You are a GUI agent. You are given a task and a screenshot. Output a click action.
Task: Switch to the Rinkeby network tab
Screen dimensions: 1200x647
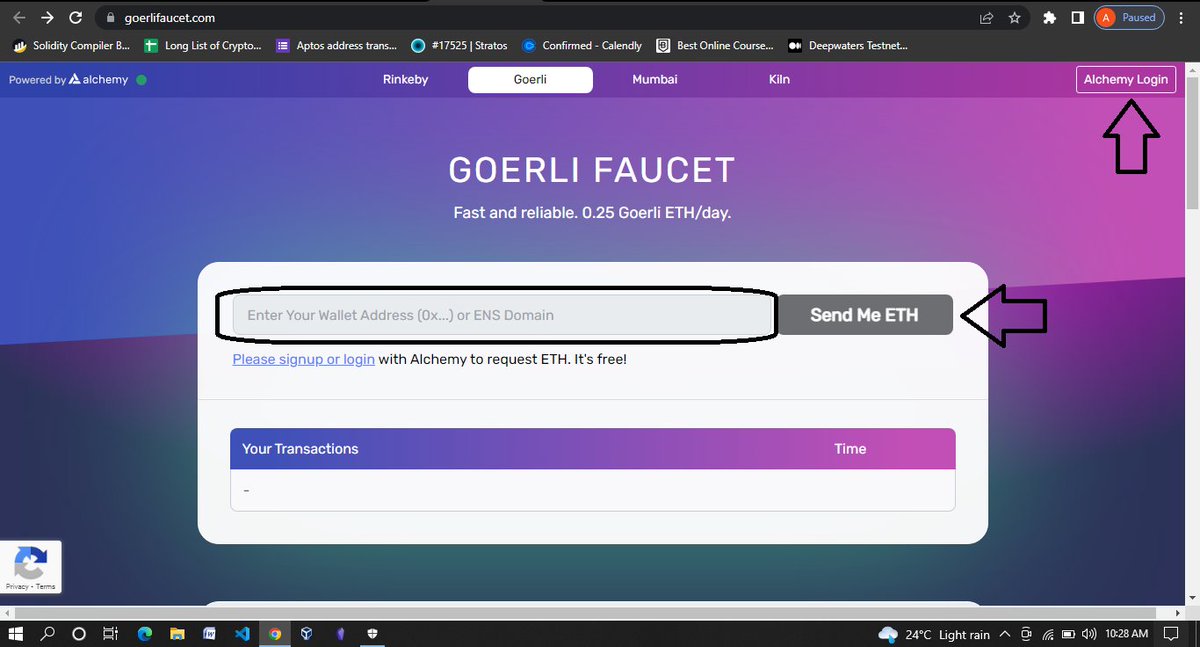[405, 79]
